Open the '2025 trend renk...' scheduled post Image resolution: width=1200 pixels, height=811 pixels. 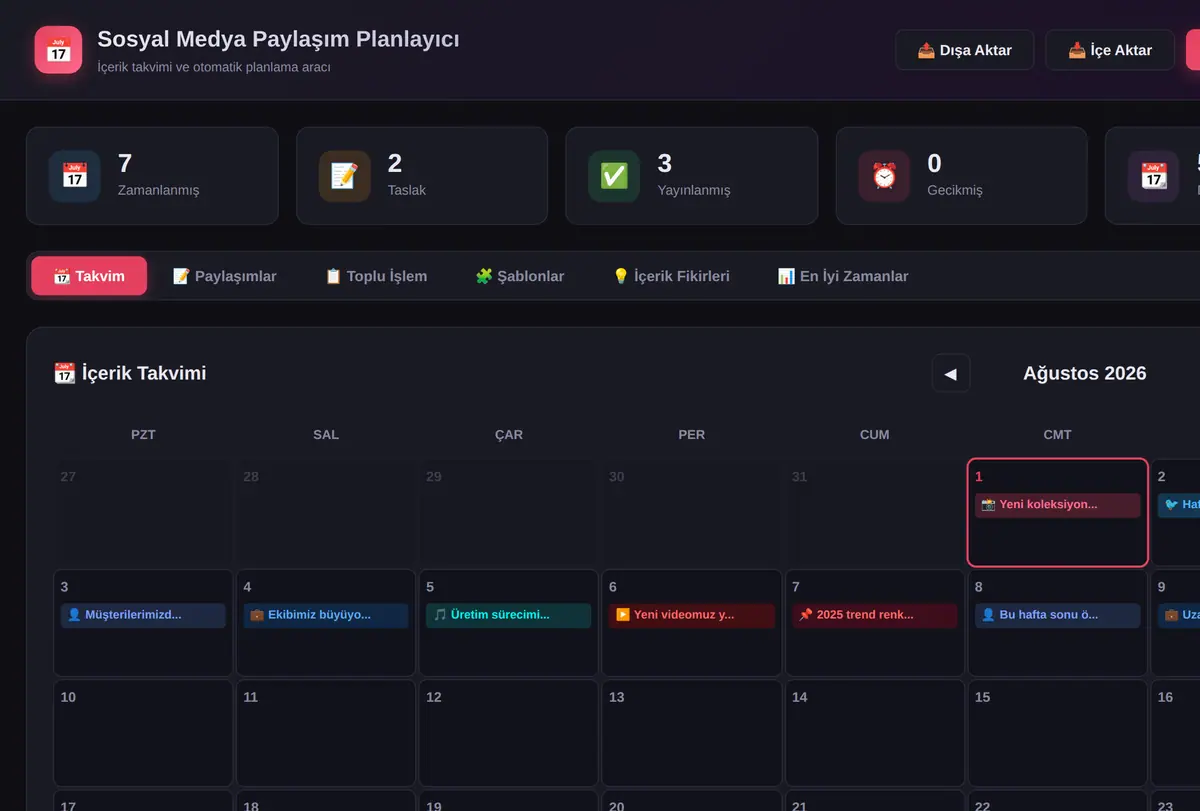coord(875,615)
